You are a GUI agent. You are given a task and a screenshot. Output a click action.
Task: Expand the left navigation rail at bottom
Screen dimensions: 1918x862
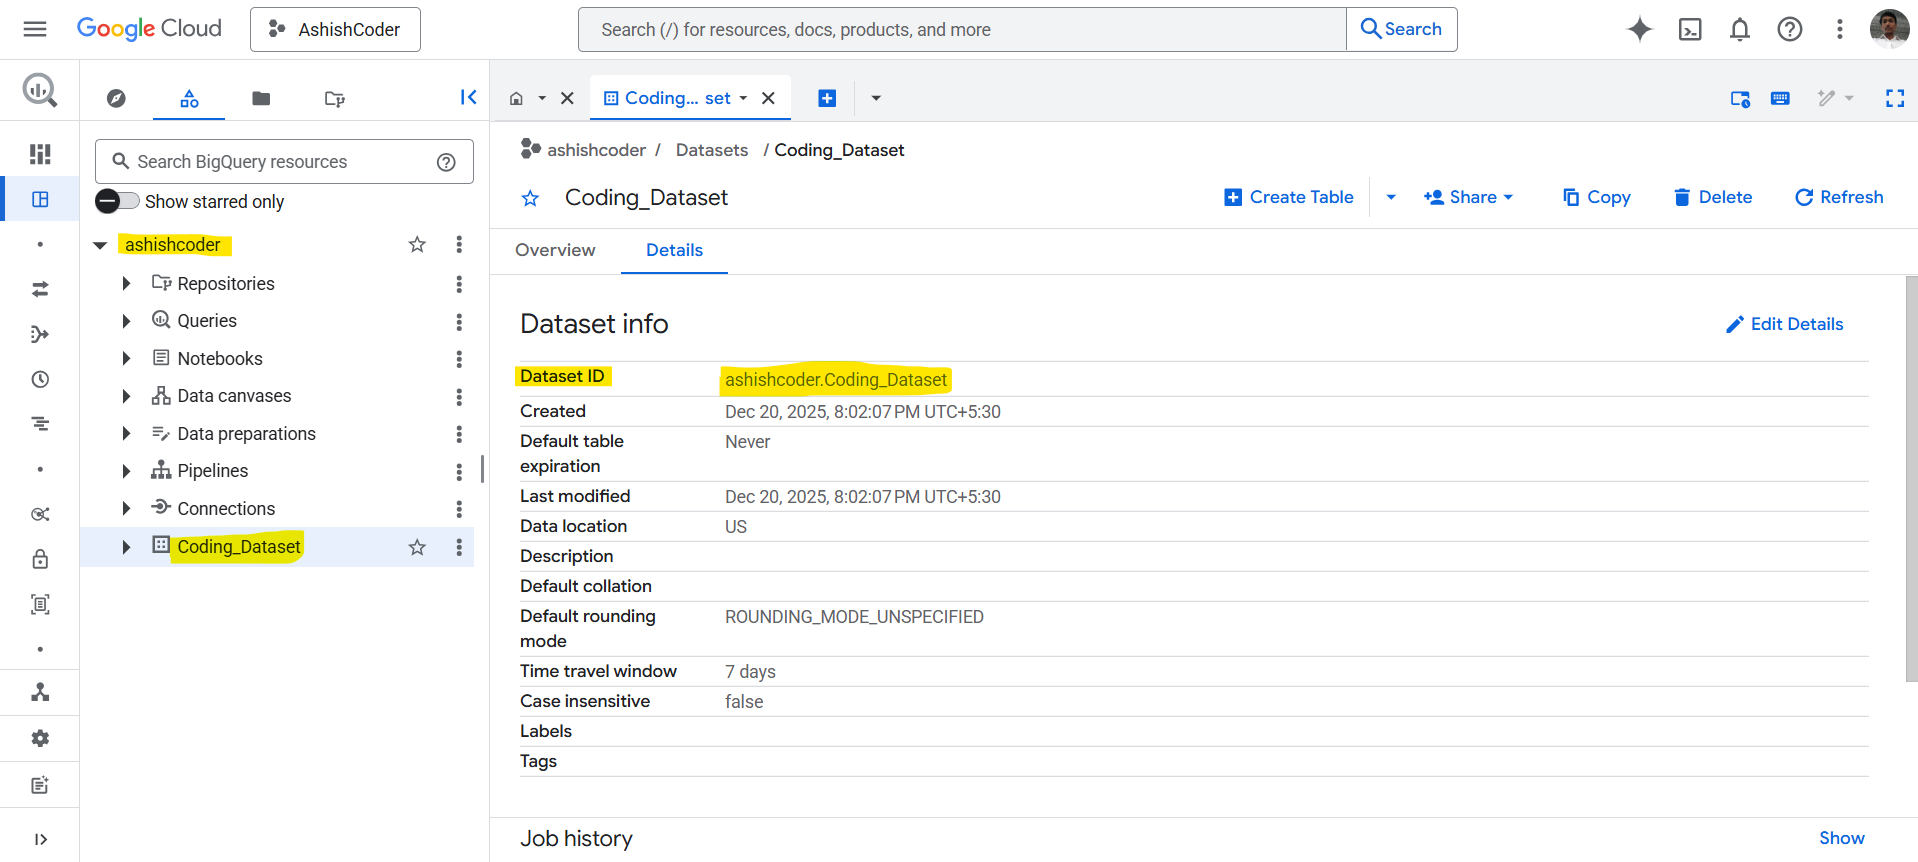click(40, 839)
